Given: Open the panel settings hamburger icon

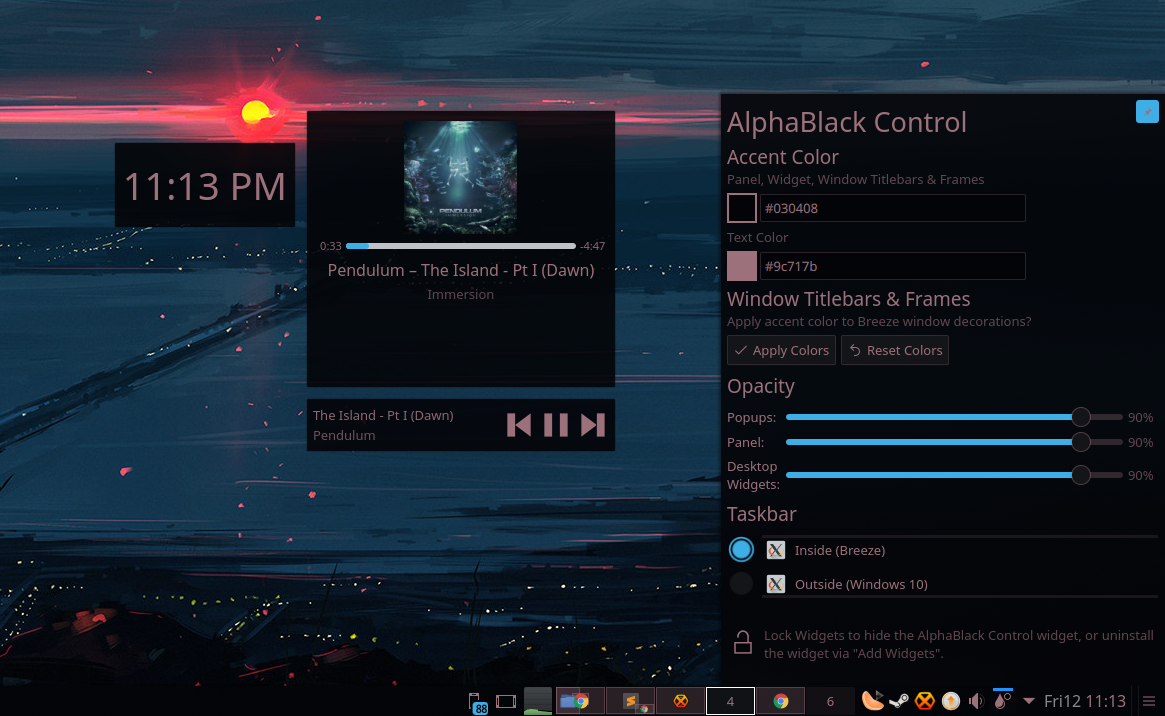Looking at the screenshot, I should [1149, 701].
